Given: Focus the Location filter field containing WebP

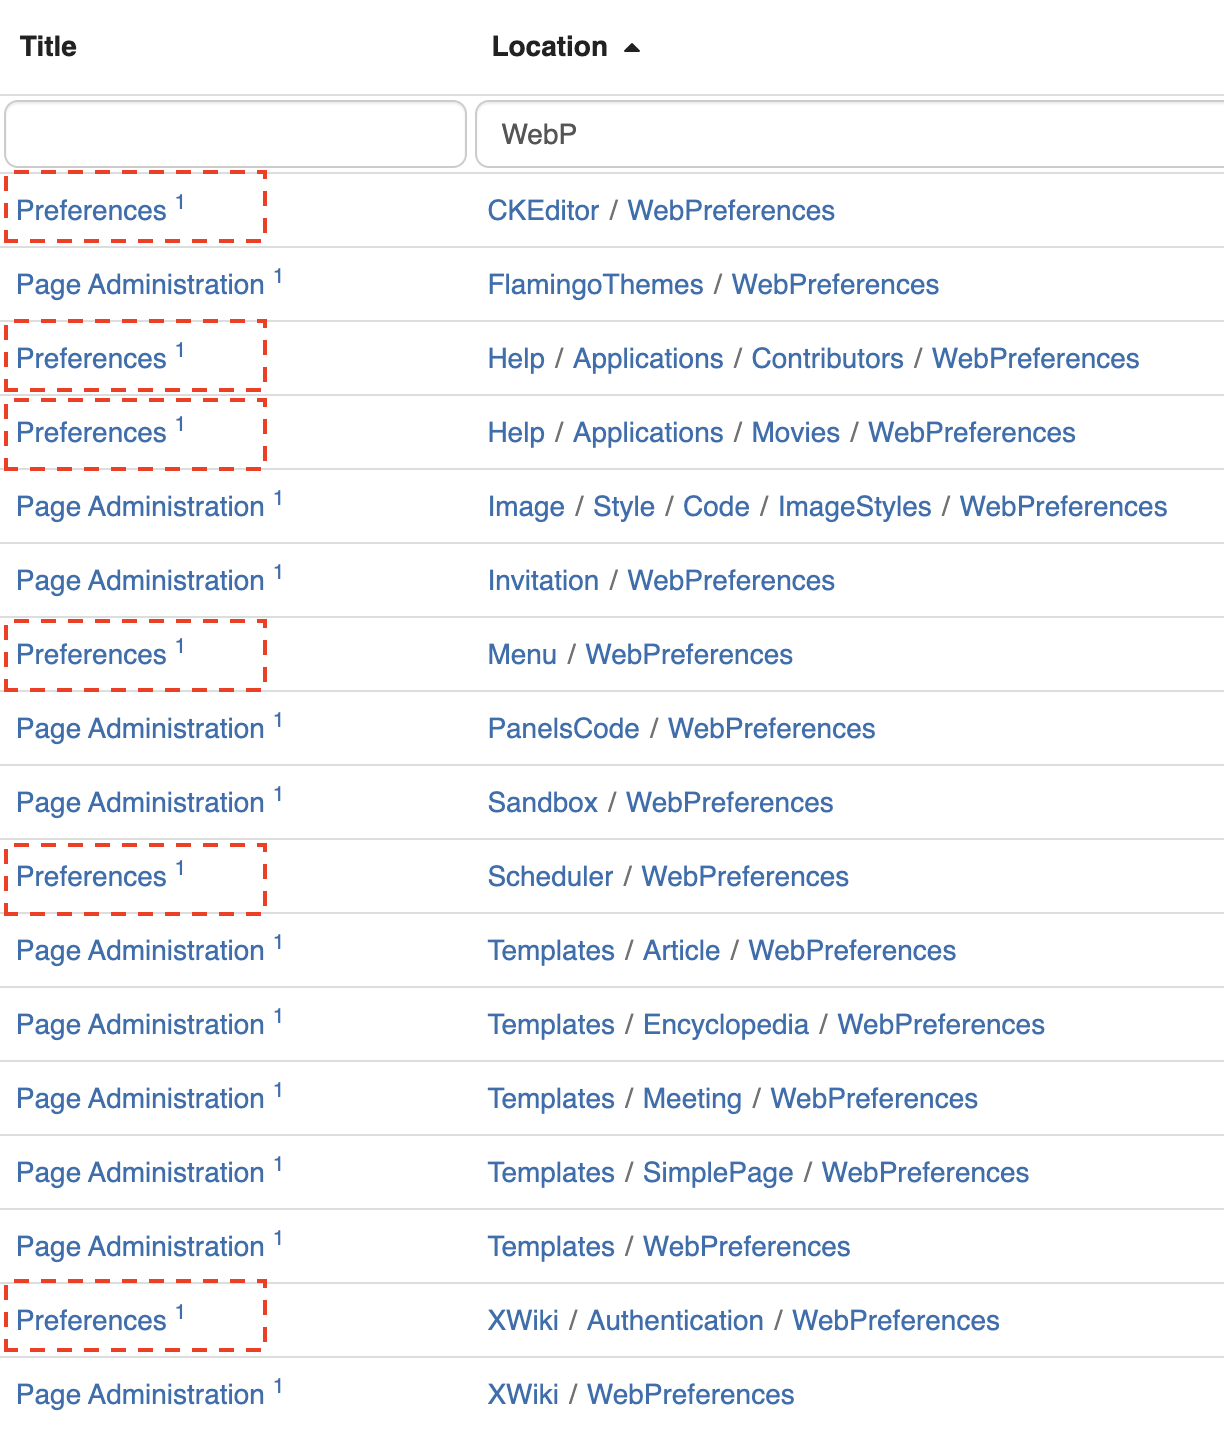Looking at the screenshot, I should 850,134.
